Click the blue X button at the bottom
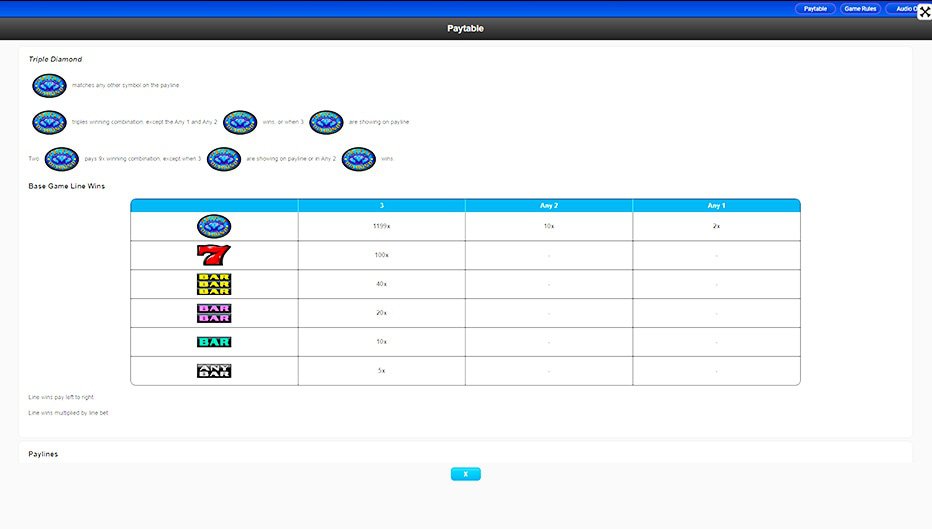 tap(465, 474)
